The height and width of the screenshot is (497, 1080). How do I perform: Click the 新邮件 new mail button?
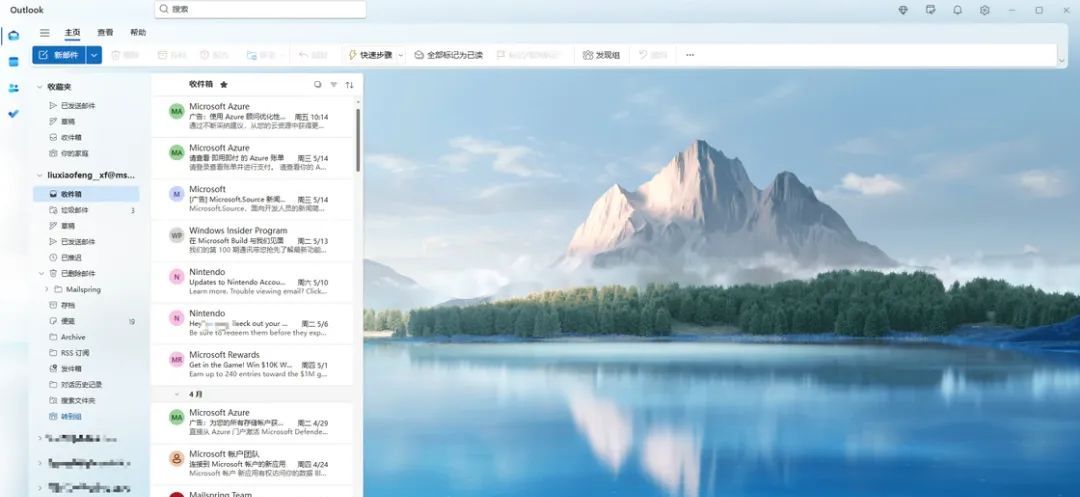pos(59,55)
